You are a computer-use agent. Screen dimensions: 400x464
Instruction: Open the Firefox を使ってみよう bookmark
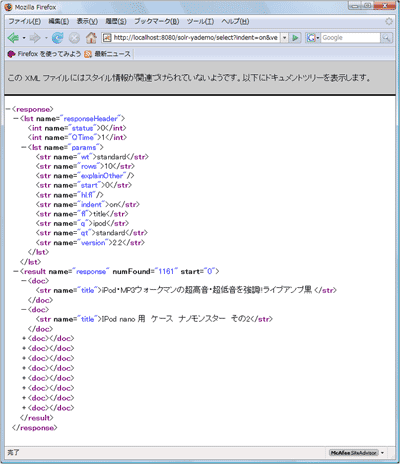tap(44, 54)
